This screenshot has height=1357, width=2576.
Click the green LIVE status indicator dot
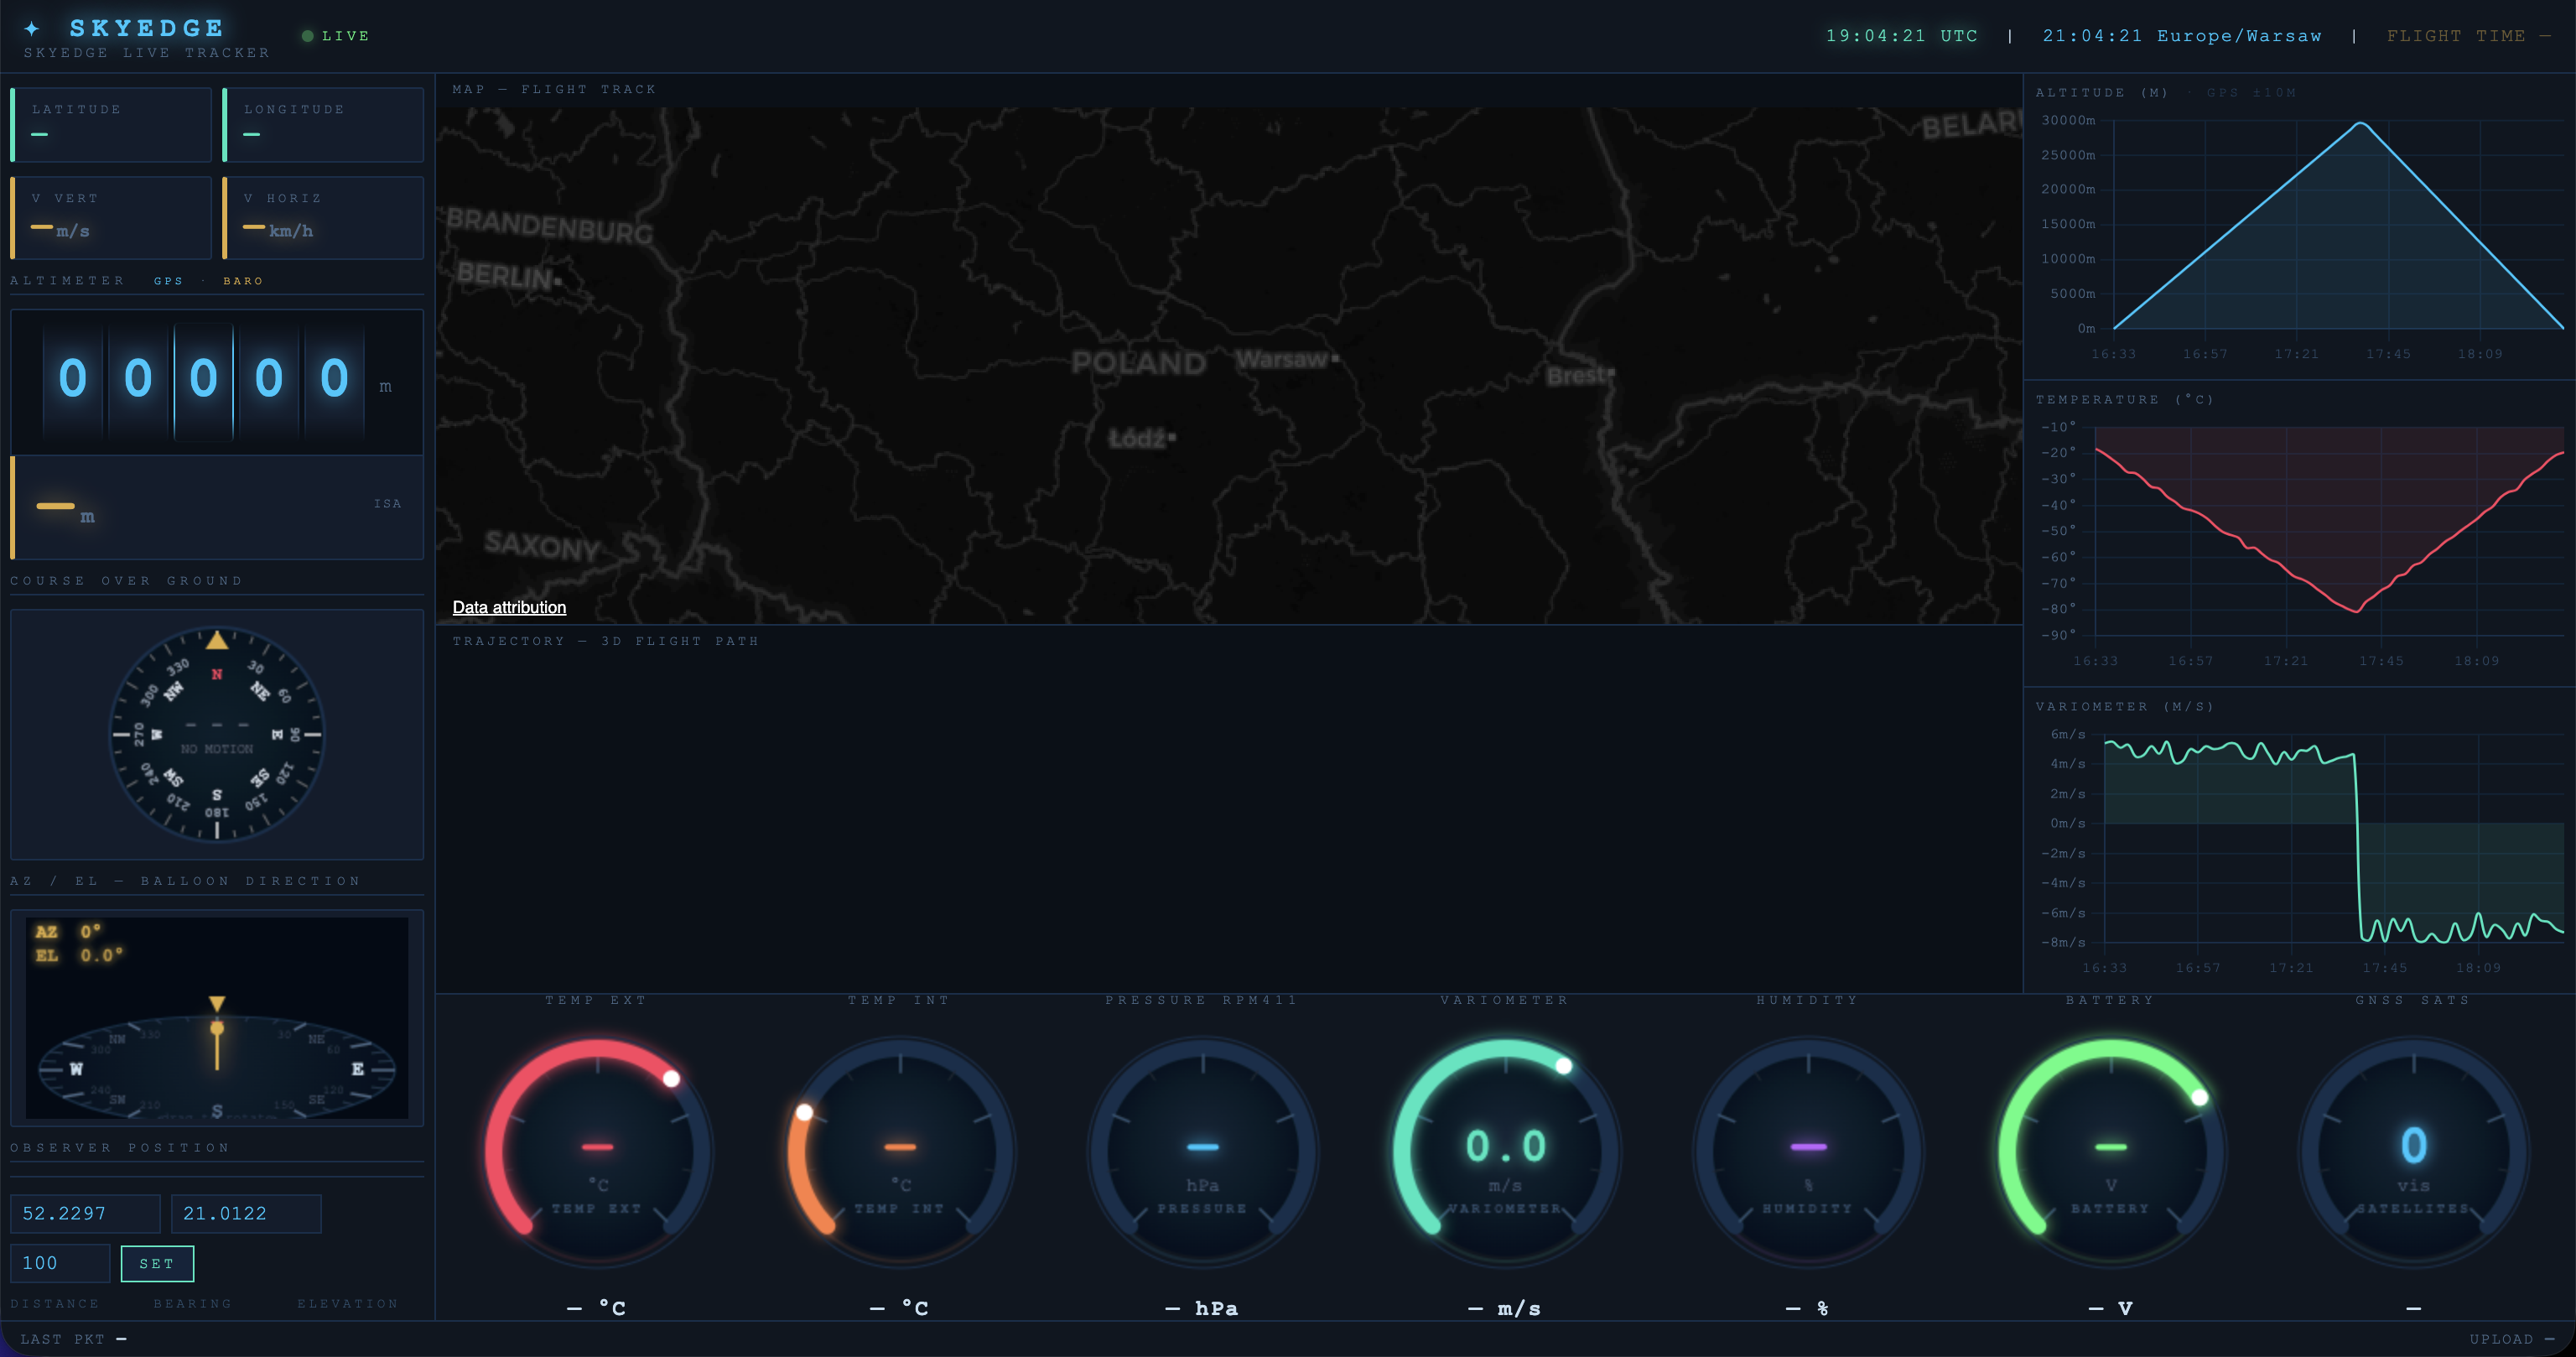click(308, 36)
